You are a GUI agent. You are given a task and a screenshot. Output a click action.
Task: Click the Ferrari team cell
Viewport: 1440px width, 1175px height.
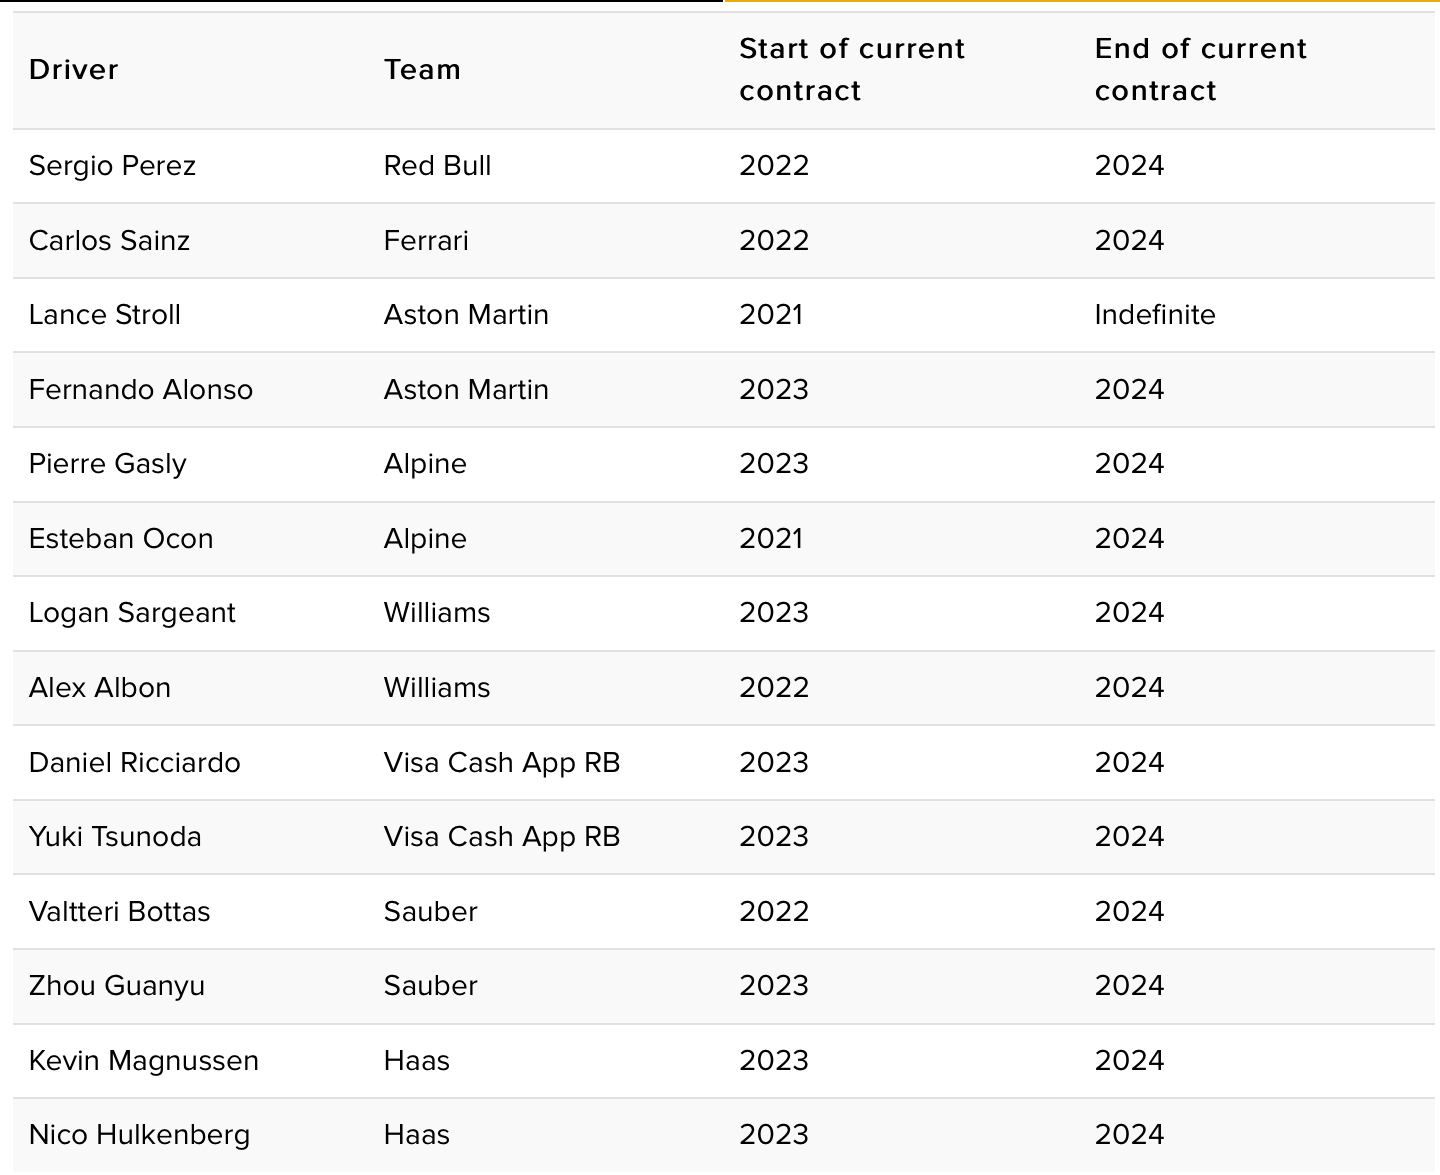tap(426, 240)
